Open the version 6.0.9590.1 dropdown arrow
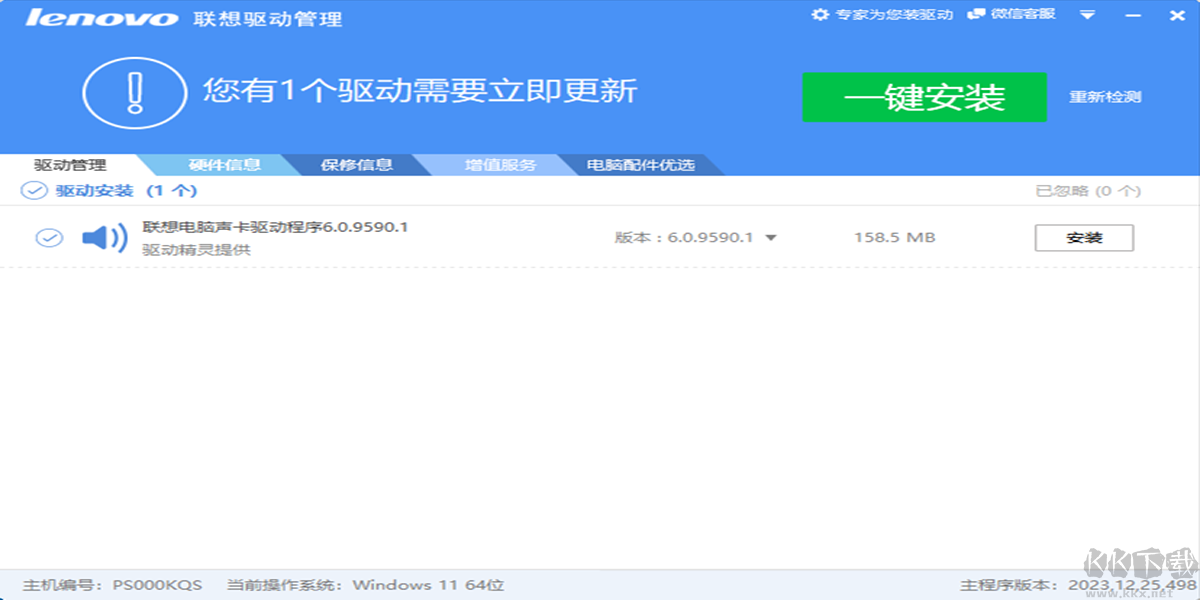Viewport: 1200px width, 600px height. 771,238
